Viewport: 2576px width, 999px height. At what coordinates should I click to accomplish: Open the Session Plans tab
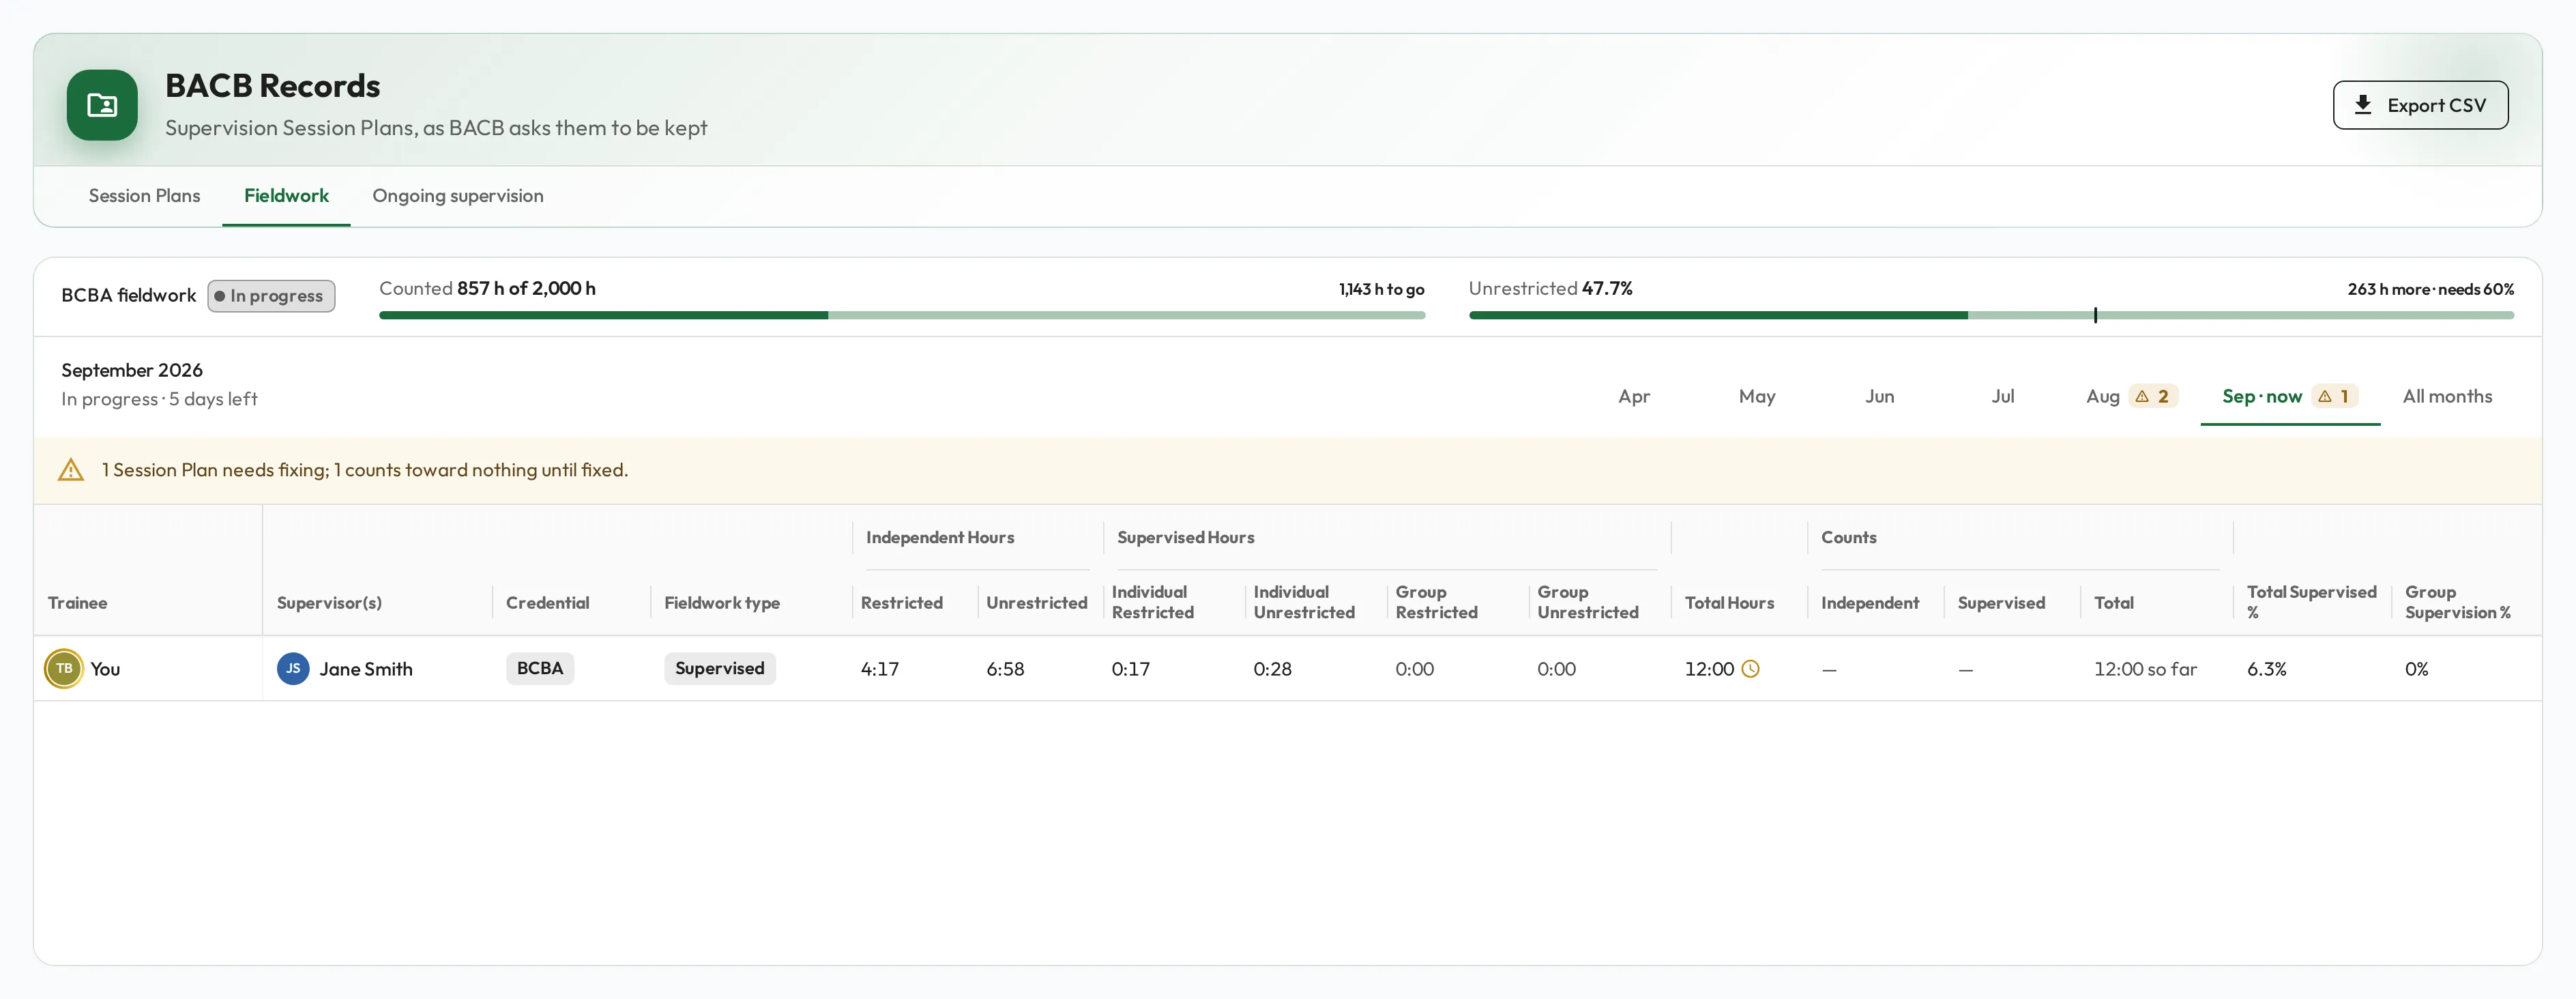tap(144, 196)
